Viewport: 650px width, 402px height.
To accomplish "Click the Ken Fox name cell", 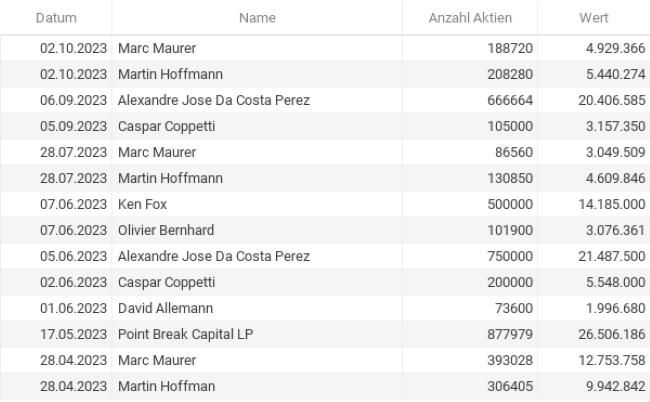I will click(x=257, y=204).
